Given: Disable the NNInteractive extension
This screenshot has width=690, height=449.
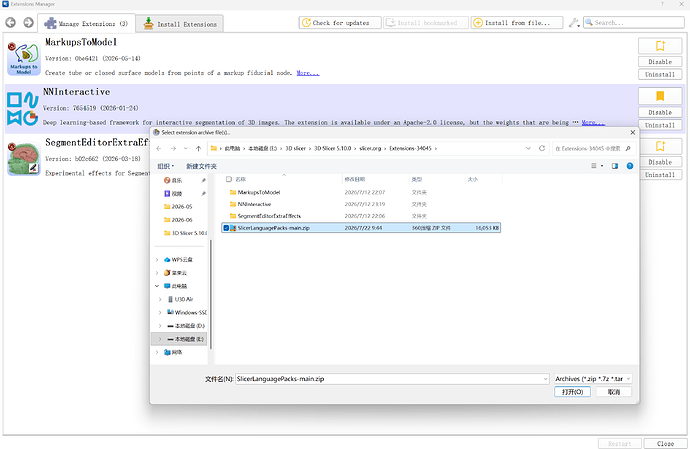Looking at the screenshot, I should point(660,112).
